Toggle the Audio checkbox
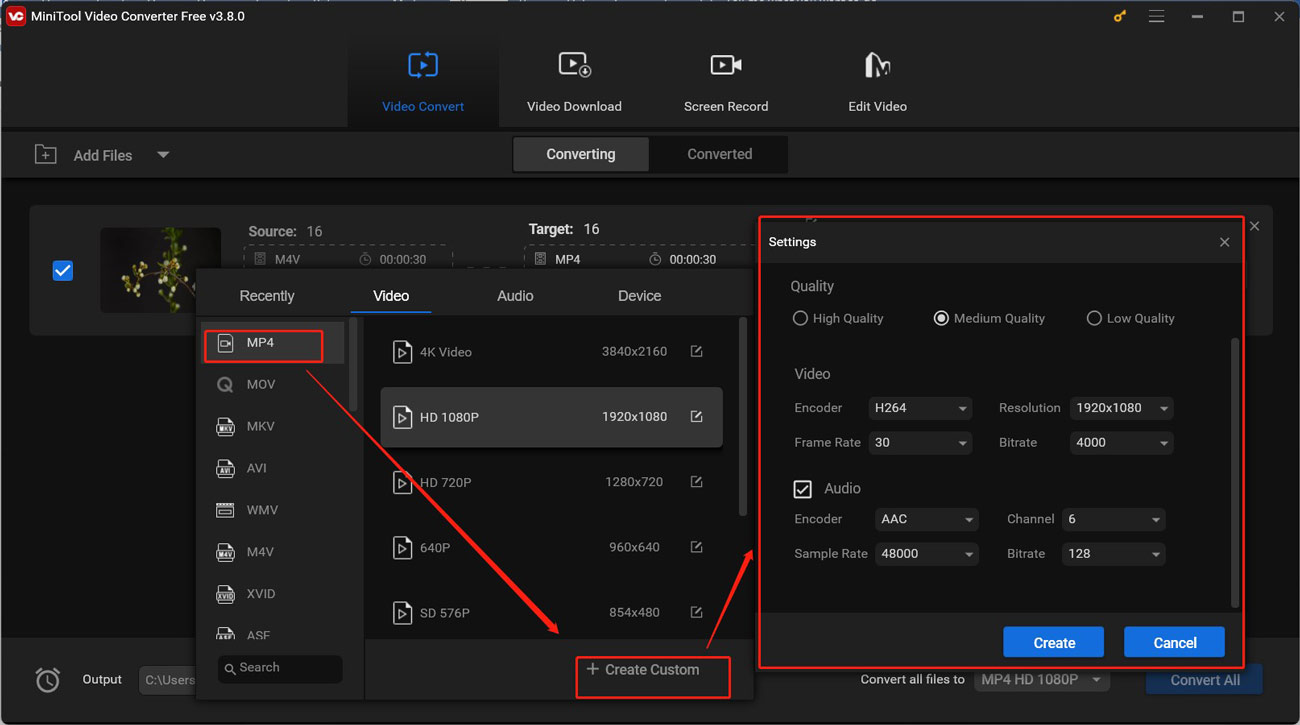Viewport: 1300px width, 725px height. click(802, 489)
